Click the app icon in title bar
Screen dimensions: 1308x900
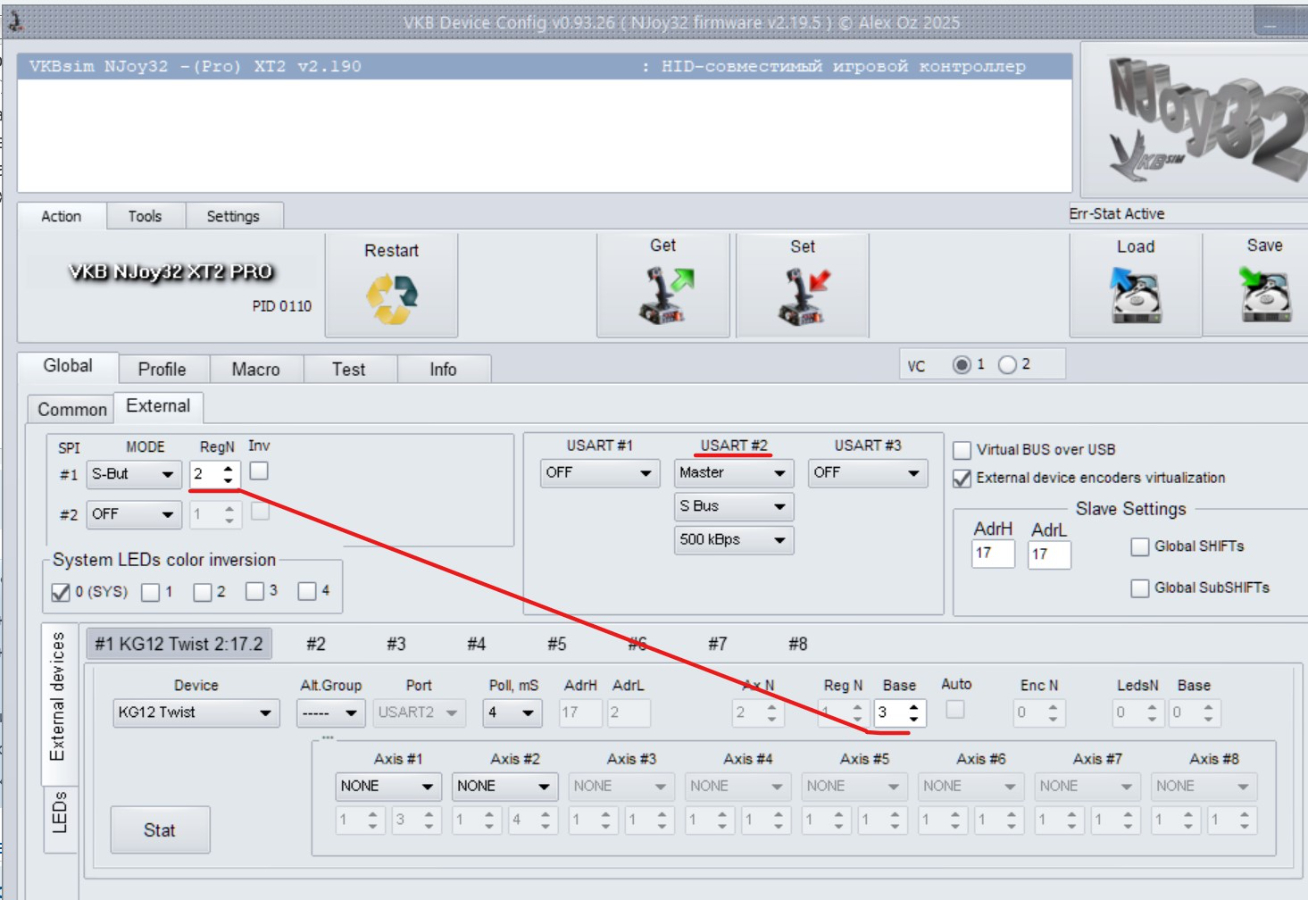pos(15,21)
